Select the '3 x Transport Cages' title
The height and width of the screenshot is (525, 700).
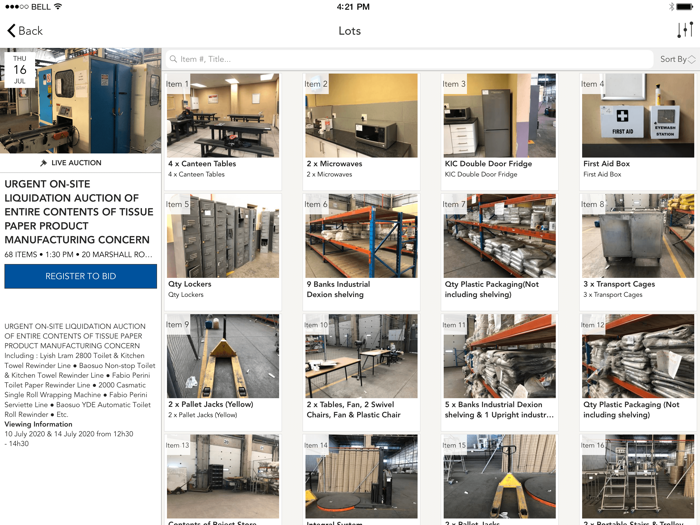[619, 284]
